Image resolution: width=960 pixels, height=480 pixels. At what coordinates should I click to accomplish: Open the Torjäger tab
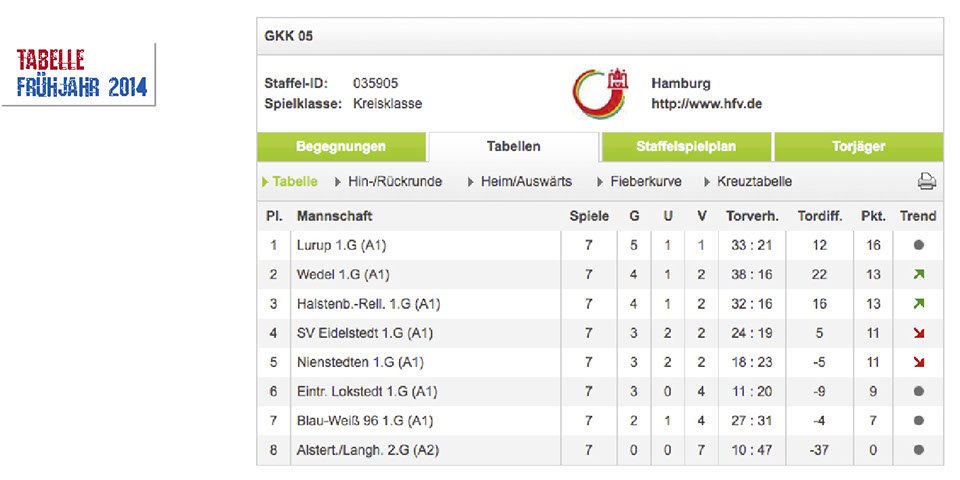858,146
